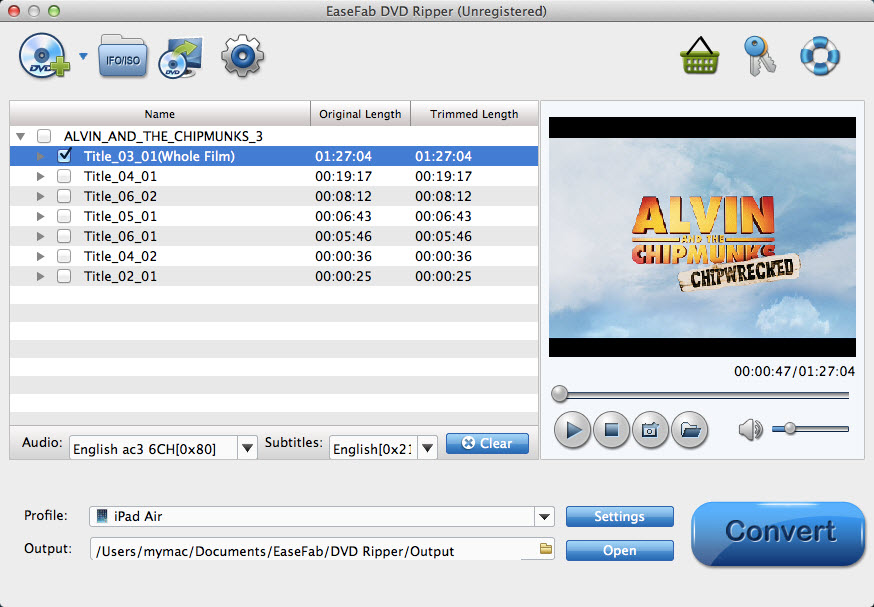Check the Title_05_01 checkbox
This screenshot has height=607, width=874.
tap(64, 216)
